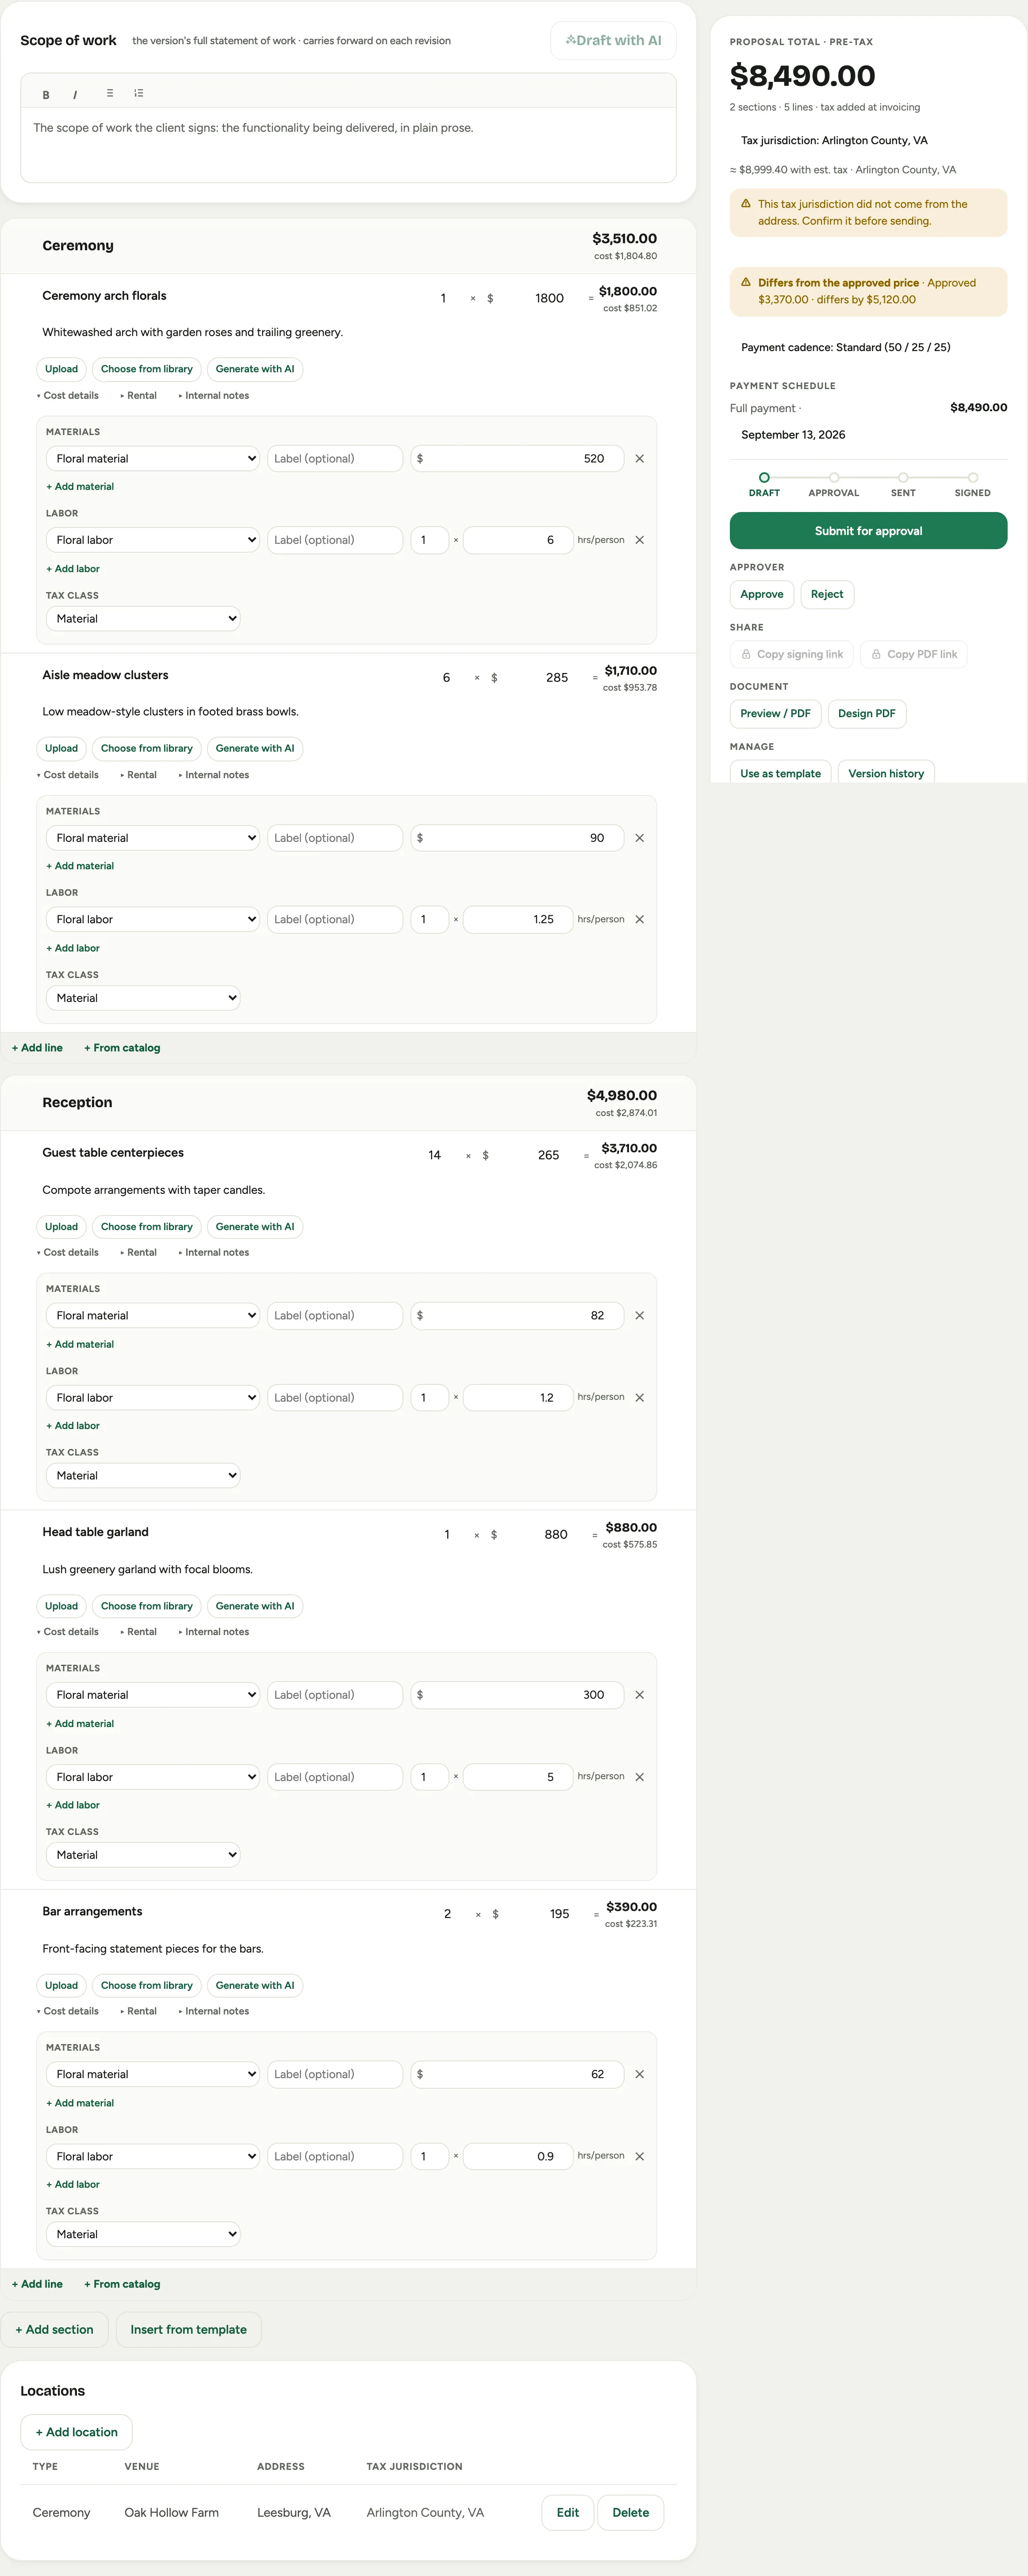
Task: Copy the locked signing link
Action: tap(792, 654)
